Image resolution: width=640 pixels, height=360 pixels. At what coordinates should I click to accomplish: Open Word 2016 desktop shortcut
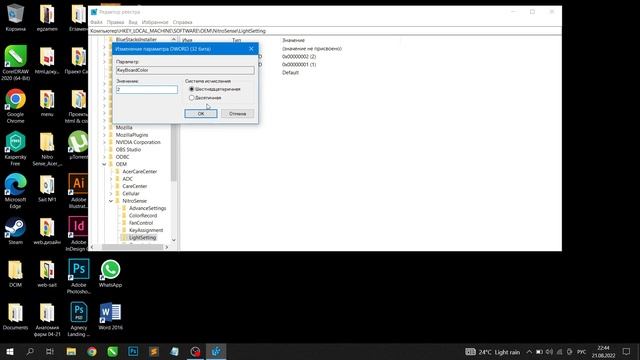click(110, 316)
